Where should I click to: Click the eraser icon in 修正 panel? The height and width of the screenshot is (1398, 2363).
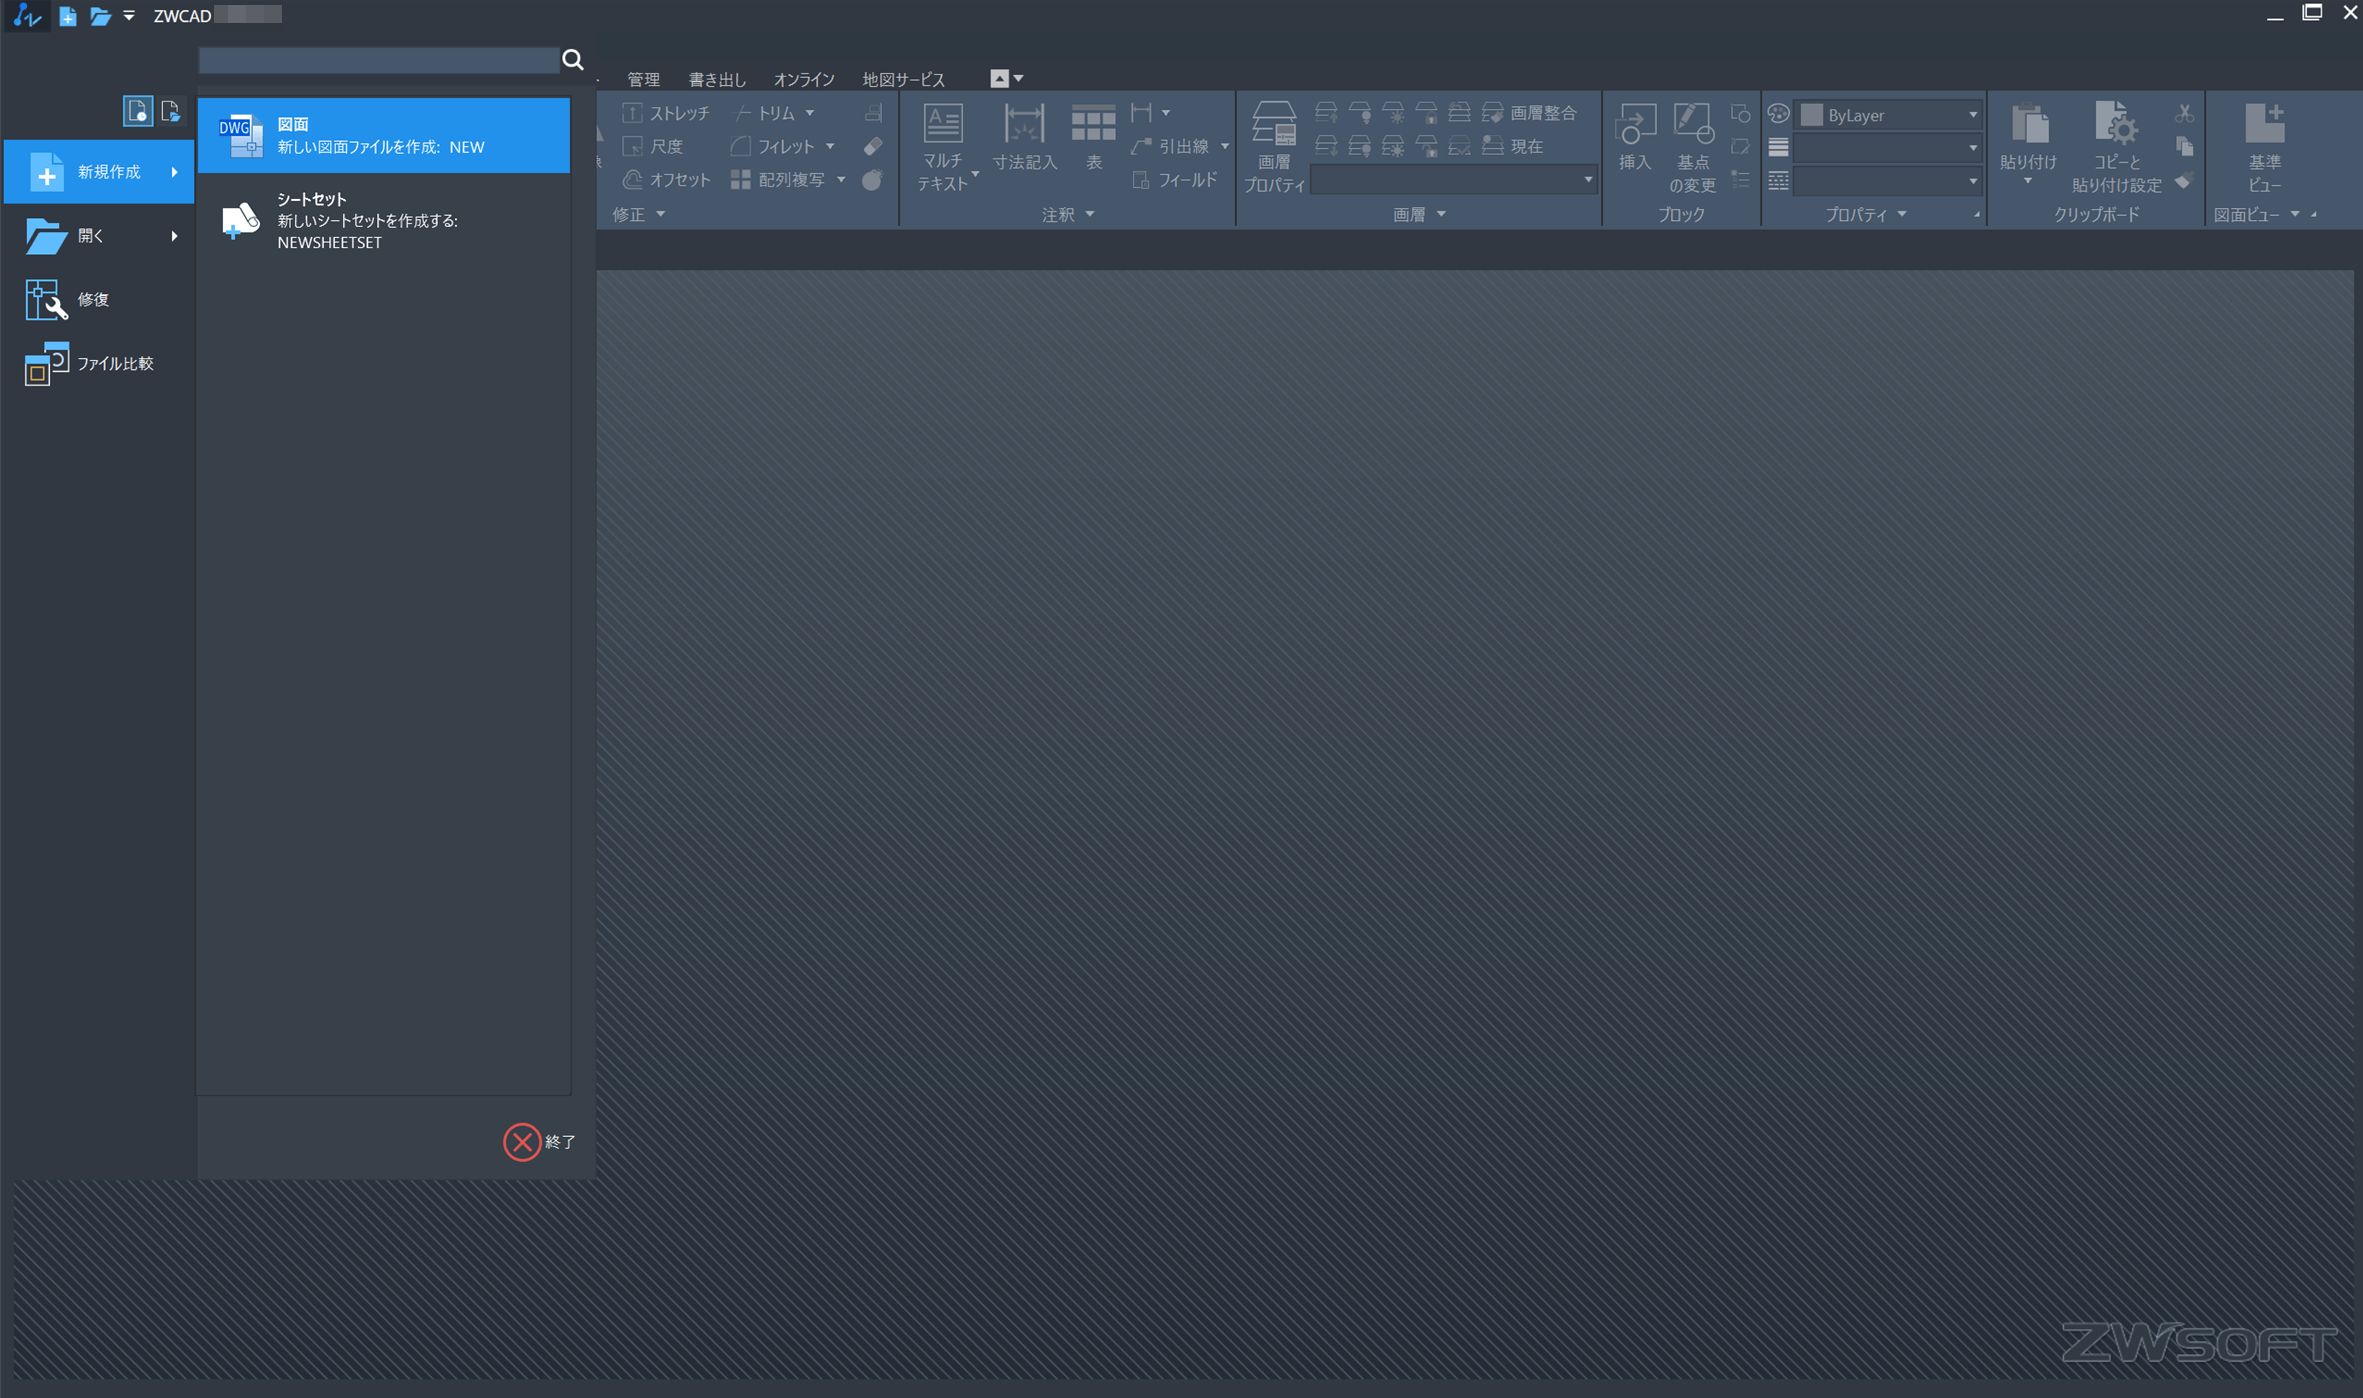[x=873, y=146]
